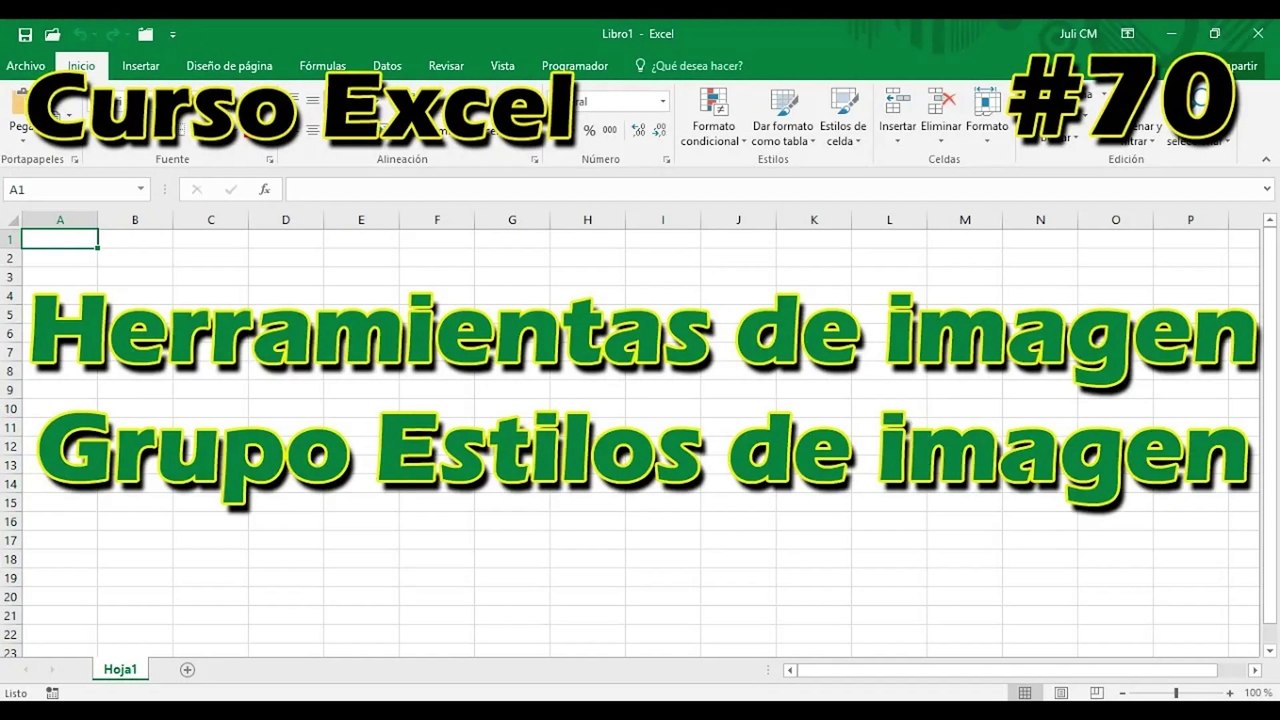The width and height of the screenshot is (1280, 720).
Task: Open Dar formato como tabla gallery
Action: tap(783, 118)
